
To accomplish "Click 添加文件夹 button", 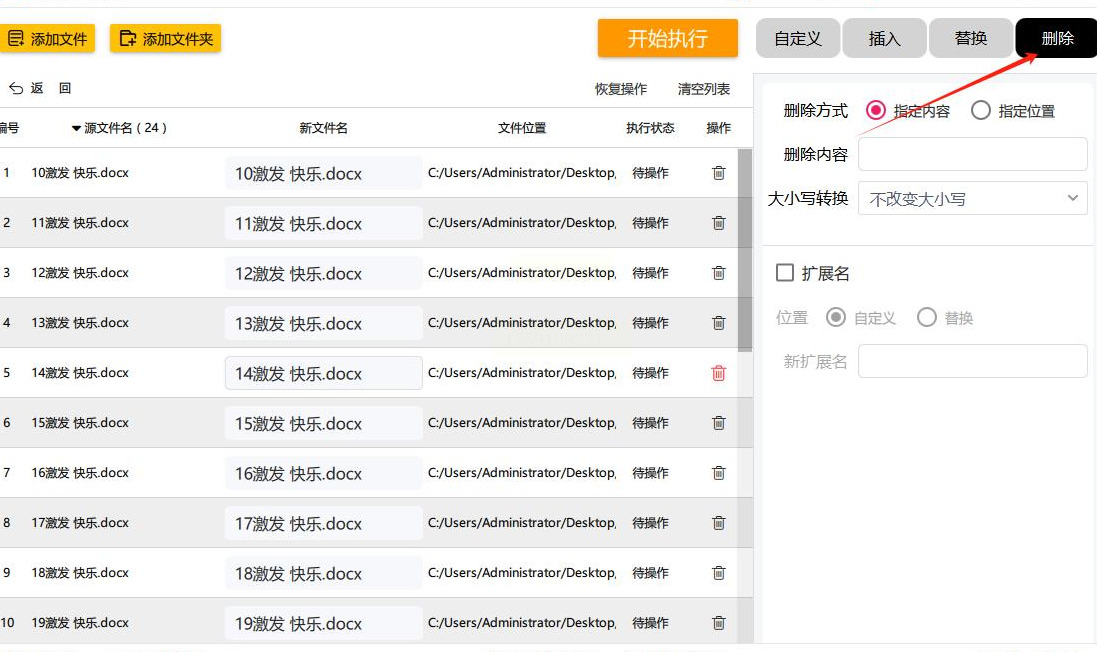I will [166, 38].
